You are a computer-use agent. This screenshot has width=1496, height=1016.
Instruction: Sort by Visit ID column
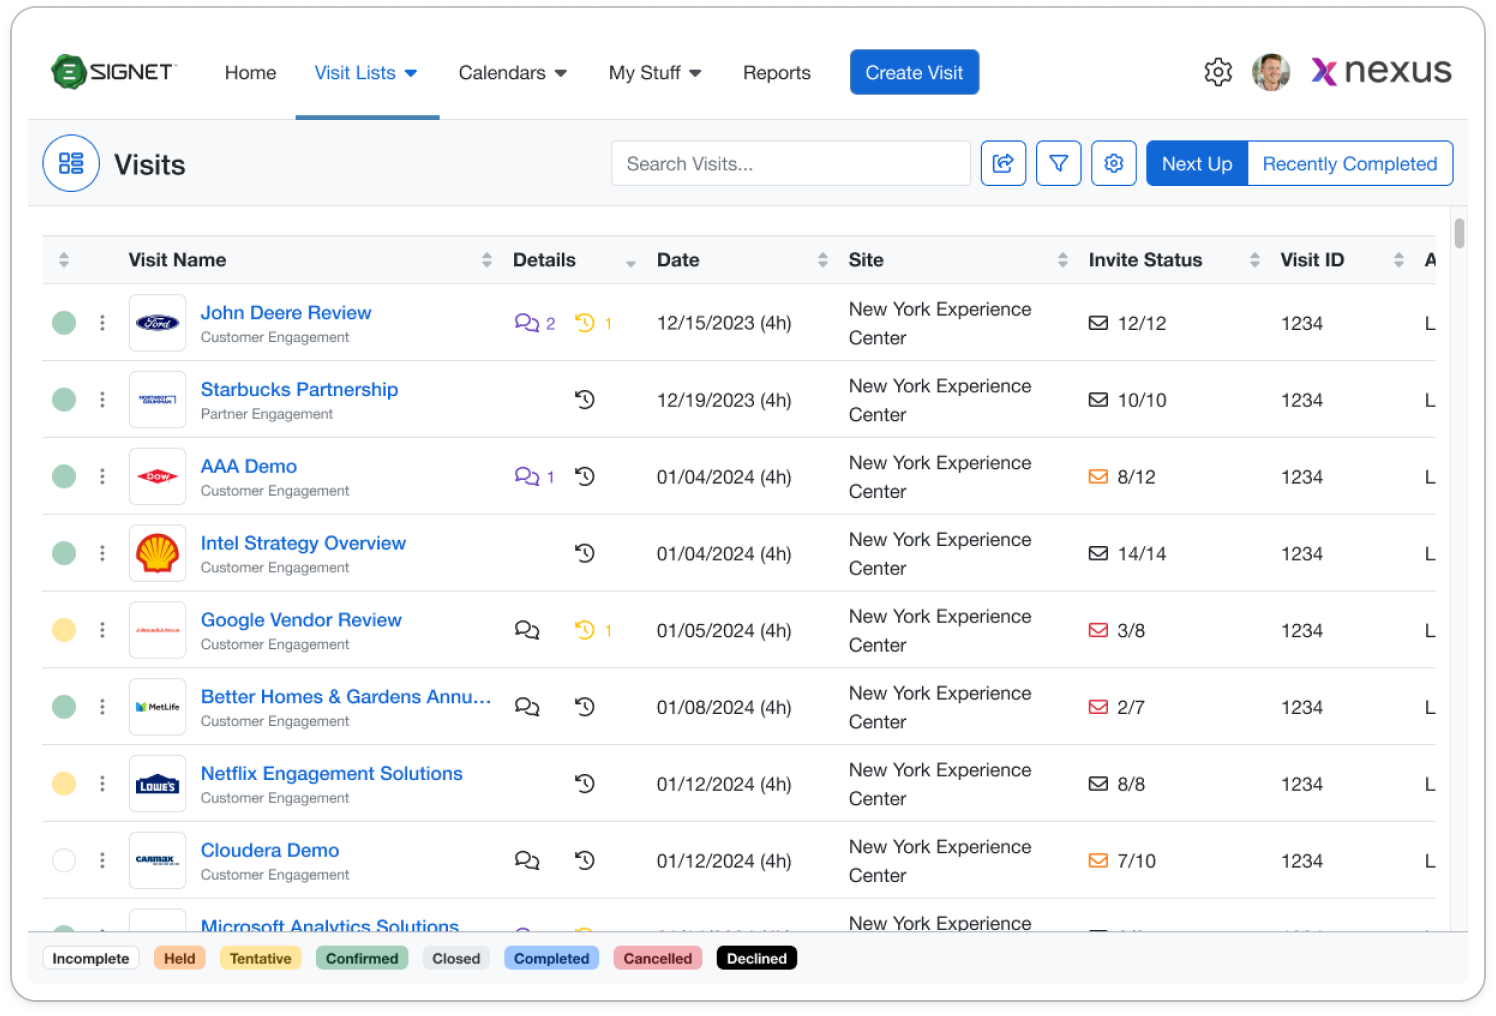click(x=1399, y=260)
